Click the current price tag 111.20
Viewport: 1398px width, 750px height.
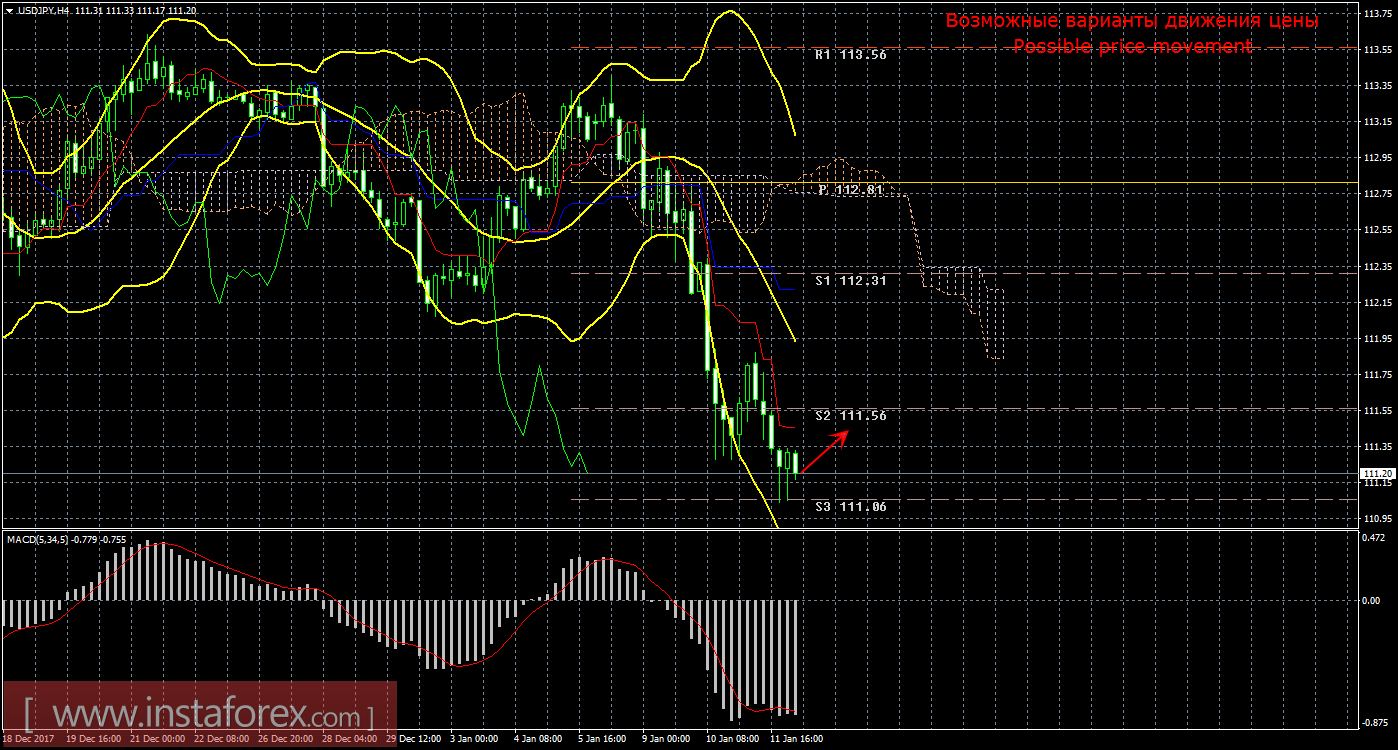point(1376,473)
